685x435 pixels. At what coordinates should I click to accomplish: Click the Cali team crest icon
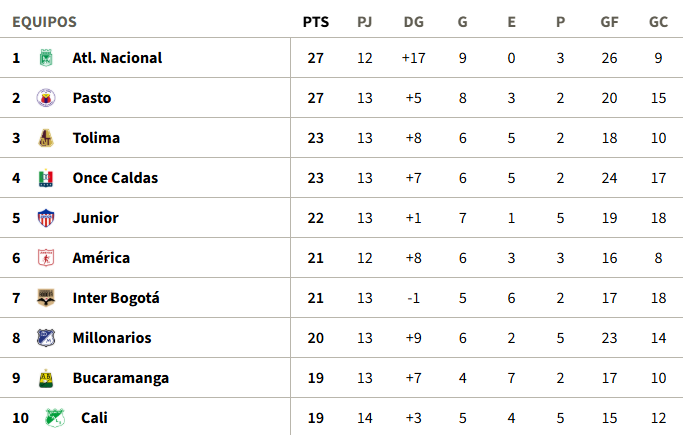[x=53, y=418]
